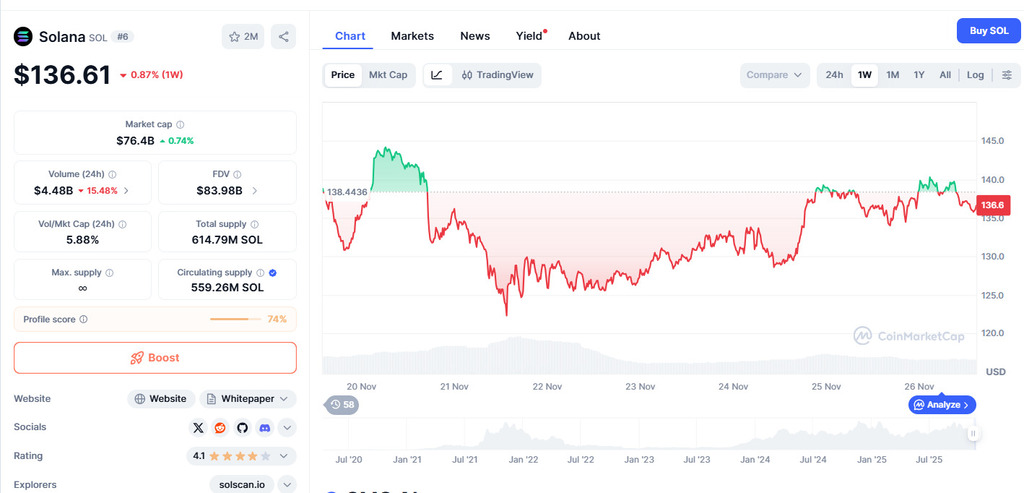Switch chart to Mkt Cap view
1024x493 pixels.
[388, 75]
